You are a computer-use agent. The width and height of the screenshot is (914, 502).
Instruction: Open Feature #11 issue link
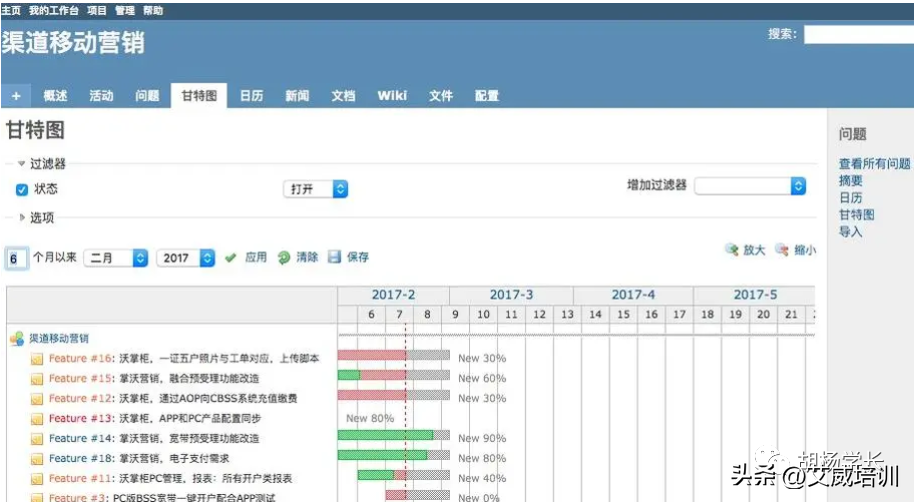click(x=80, y=478)
